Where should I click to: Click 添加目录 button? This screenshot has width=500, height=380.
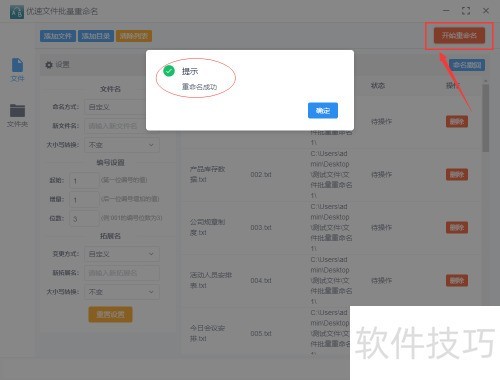click(96, 36)
